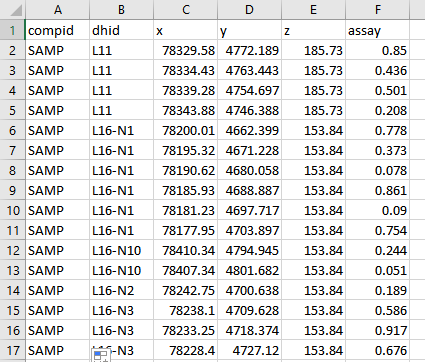Click the cell with assay 0.917
This screenshot has width=425, height=362.
click(377, 330)
